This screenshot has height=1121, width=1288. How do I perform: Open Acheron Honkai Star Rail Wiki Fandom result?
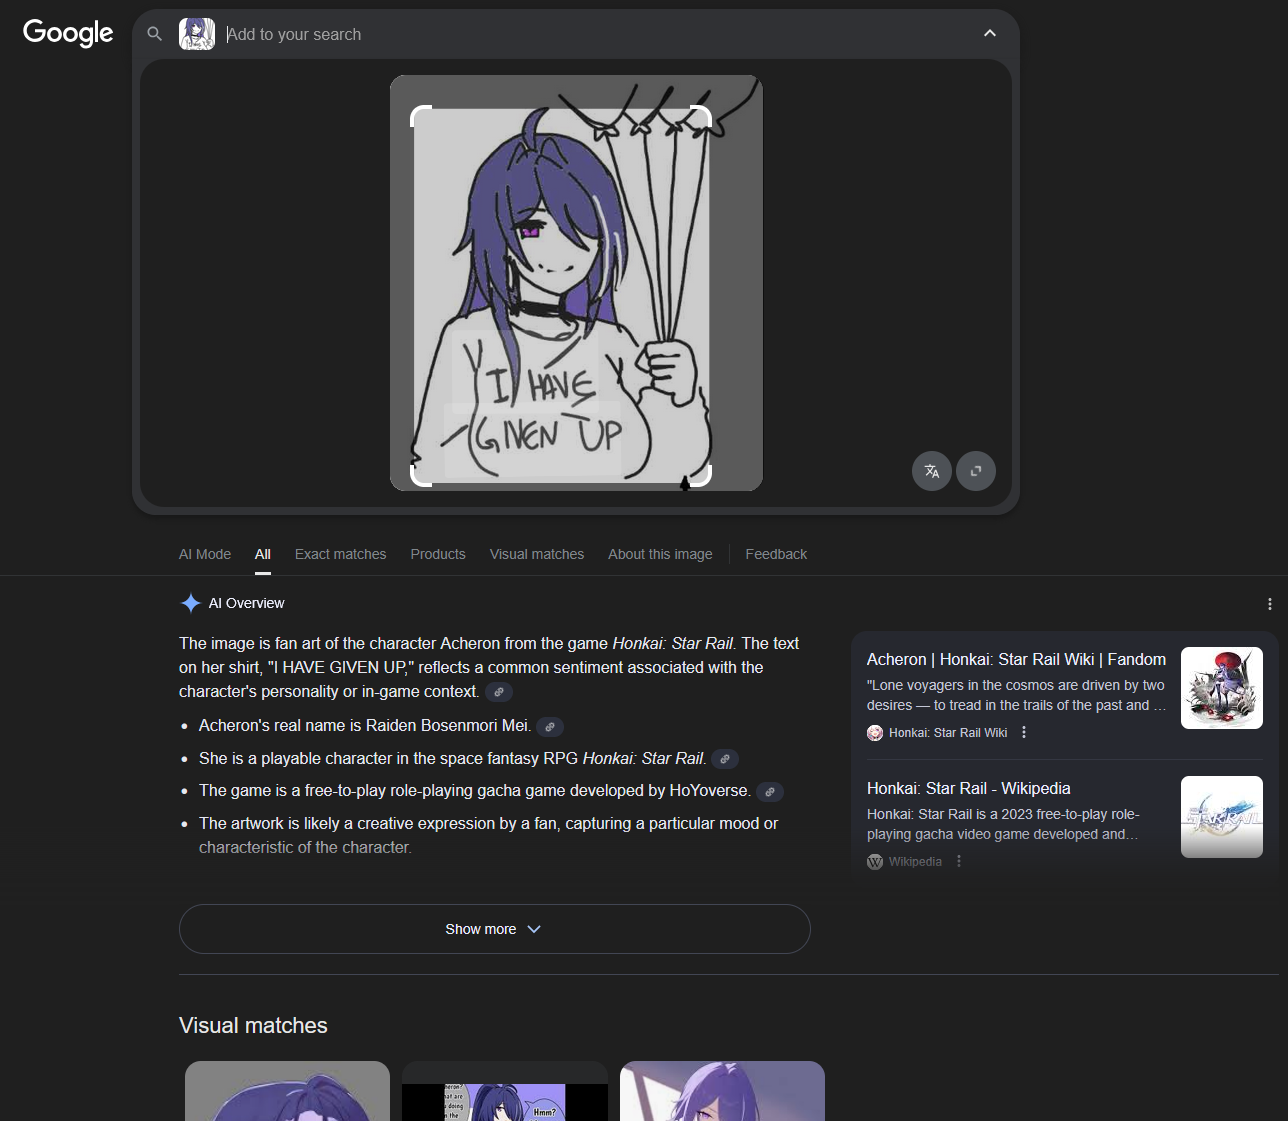click(1016, 659)
